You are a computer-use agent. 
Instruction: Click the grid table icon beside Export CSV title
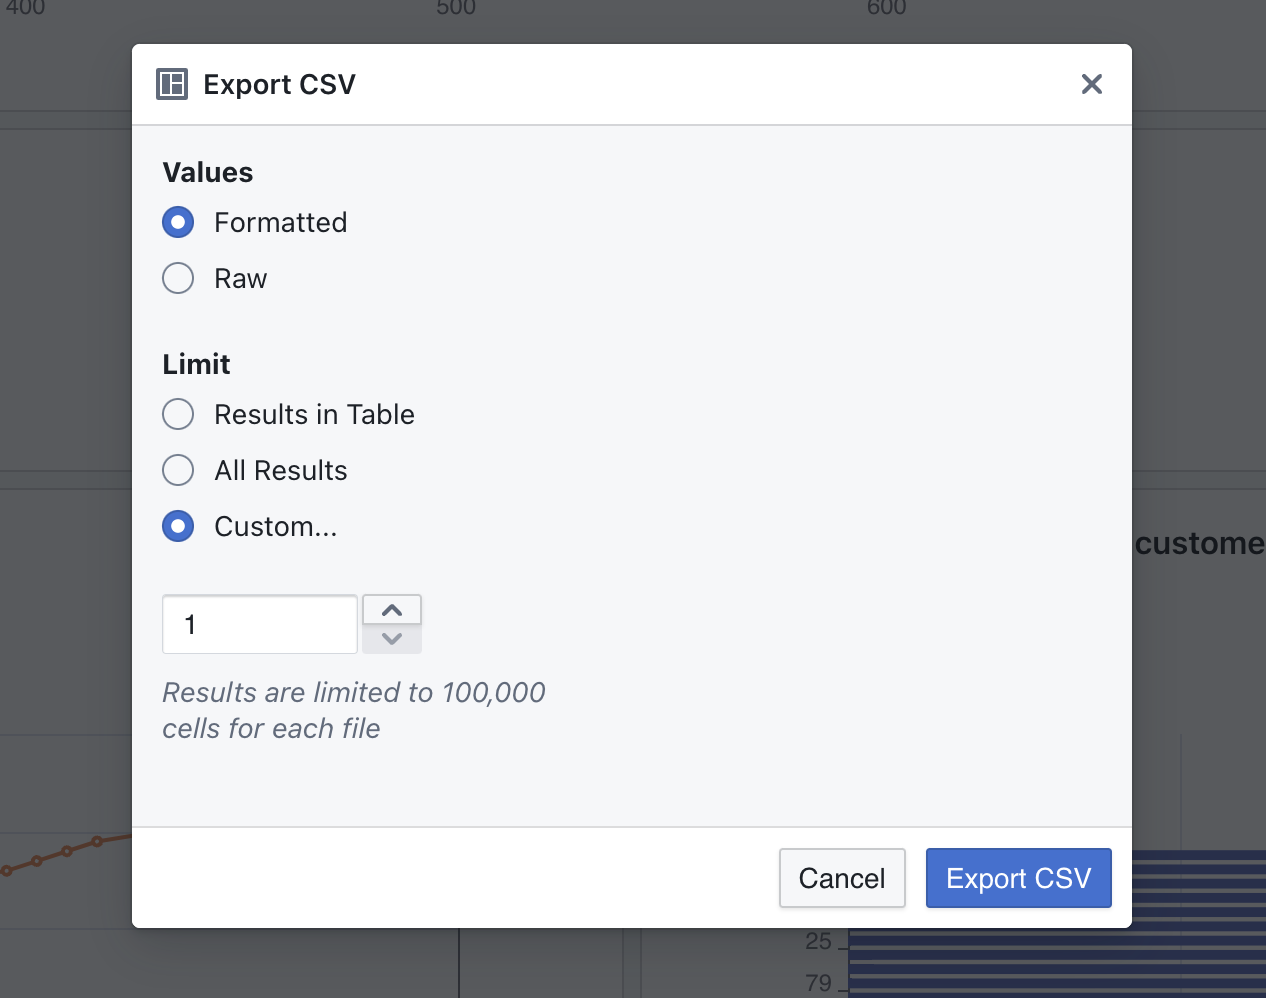(x=172, y=84)
